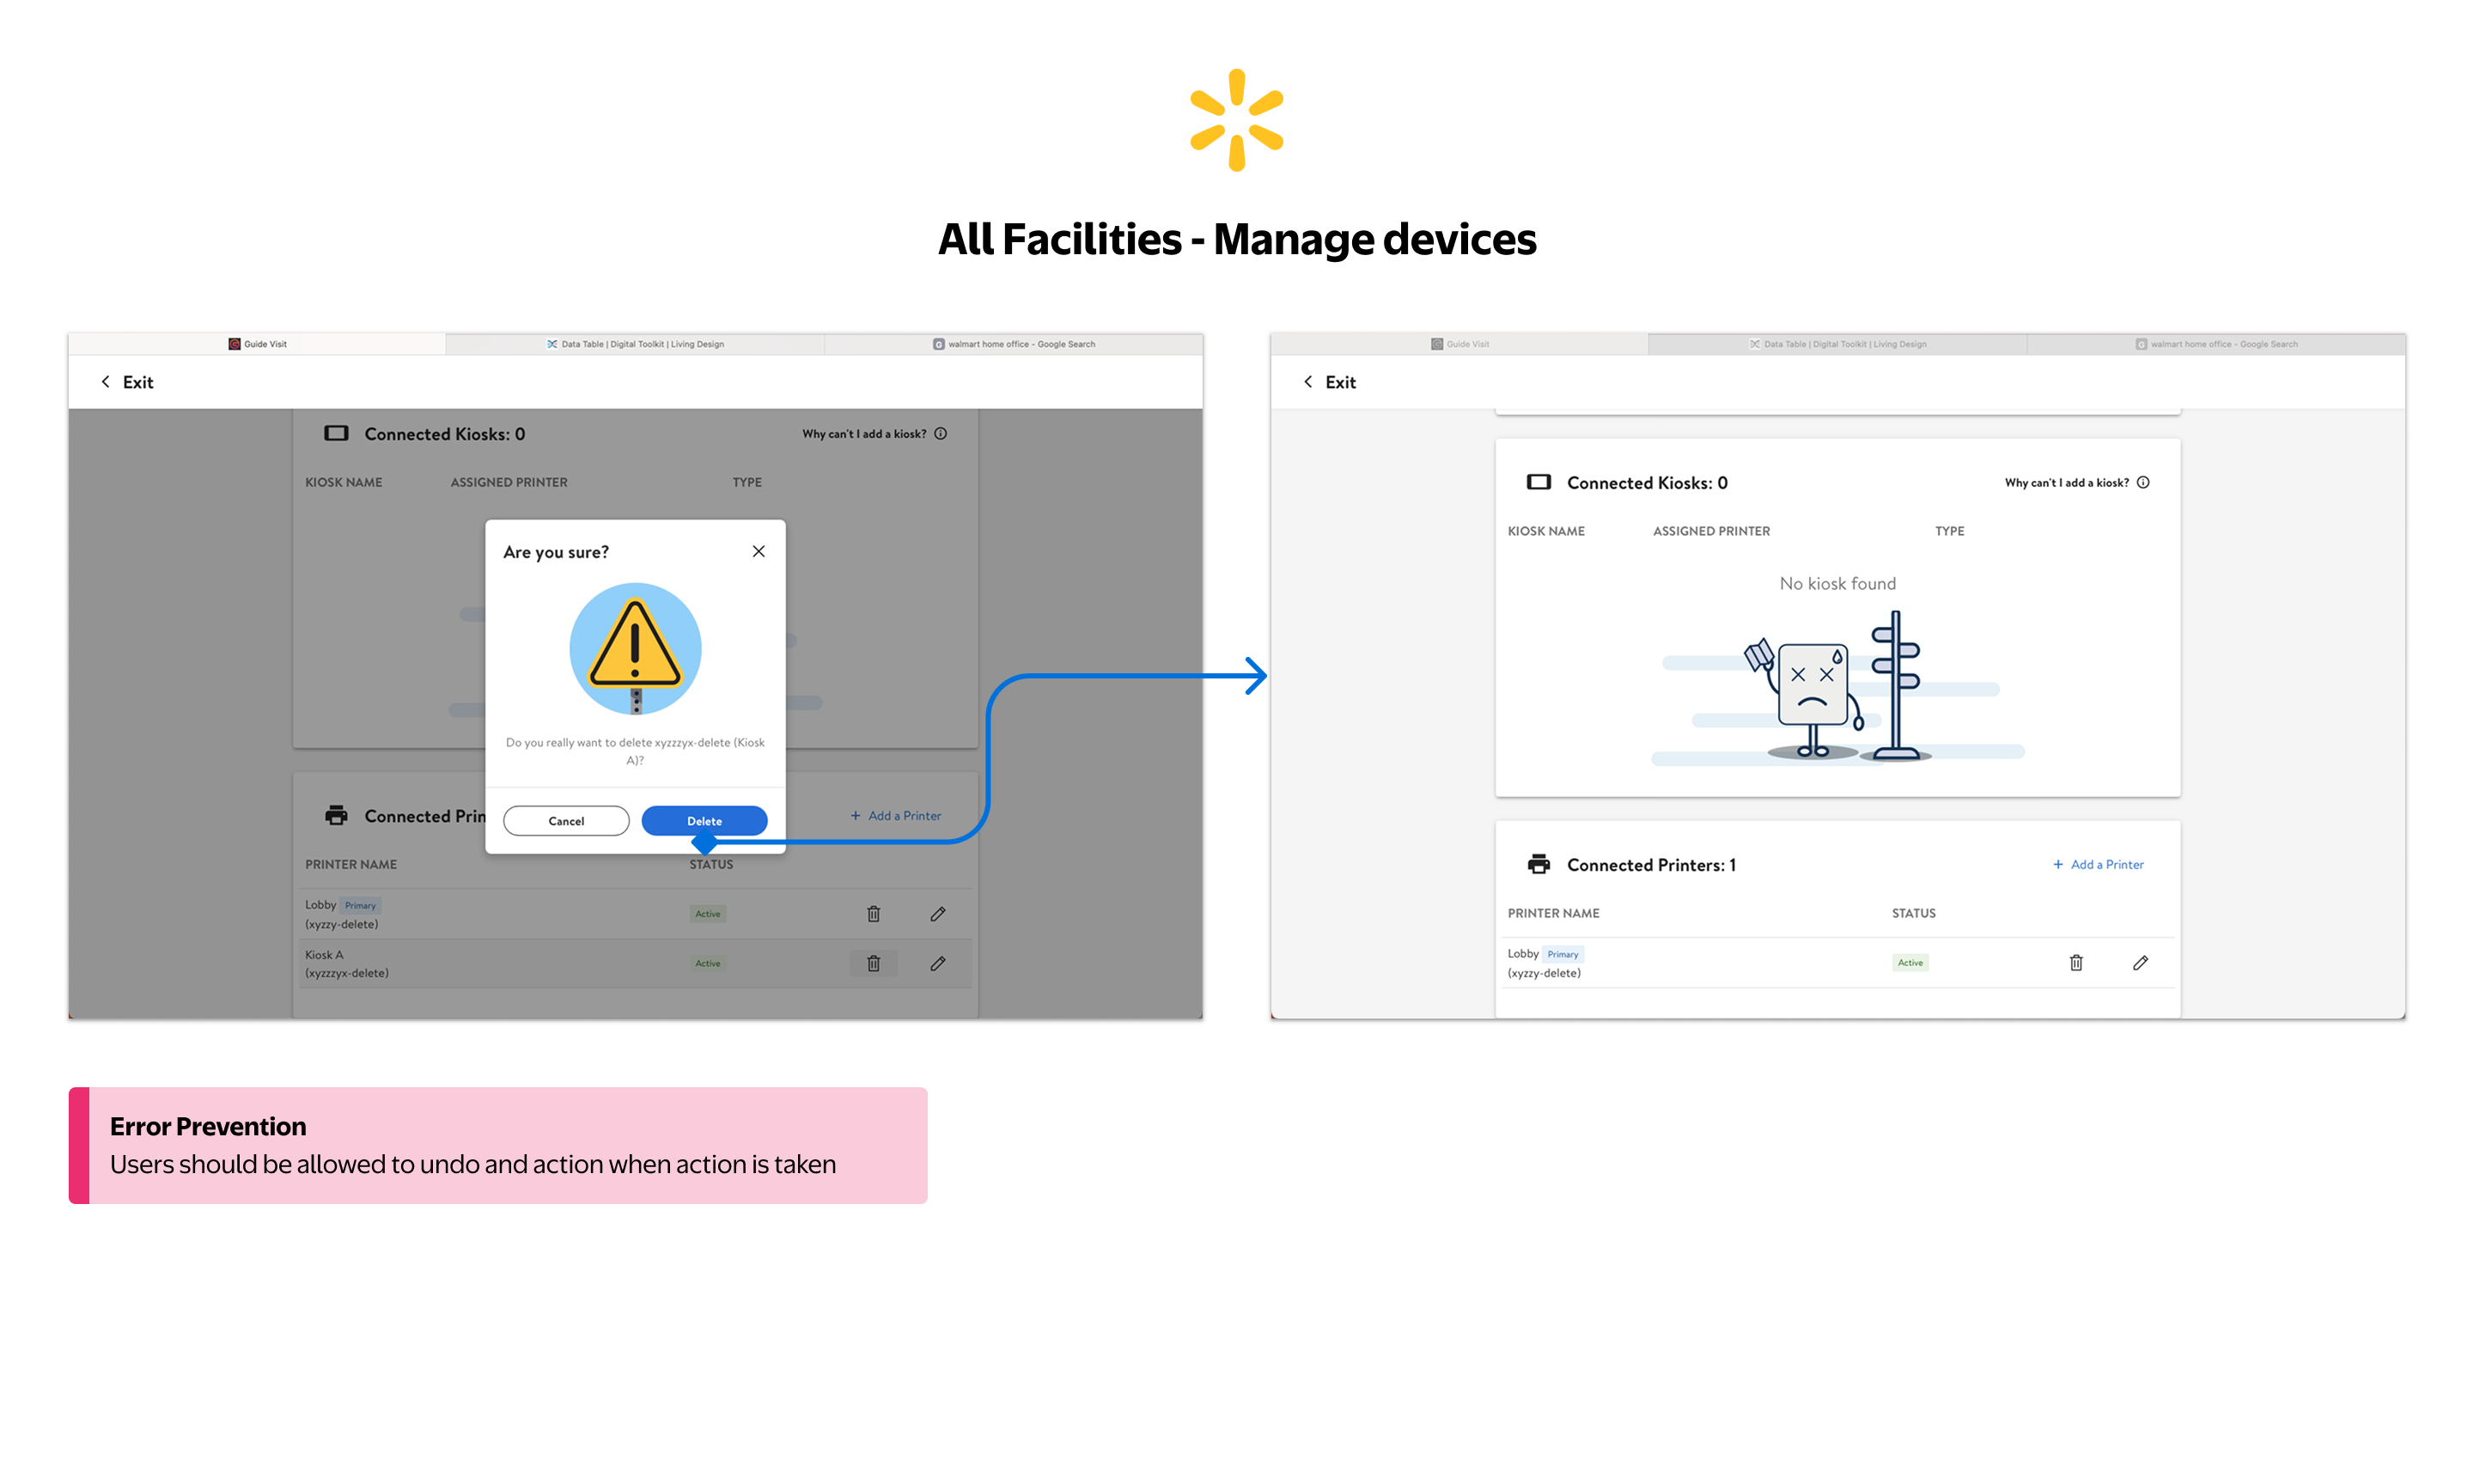
Task: Click 'Why can't I add a kiosk?' right screen
Action: click(x=2067, y=483)
